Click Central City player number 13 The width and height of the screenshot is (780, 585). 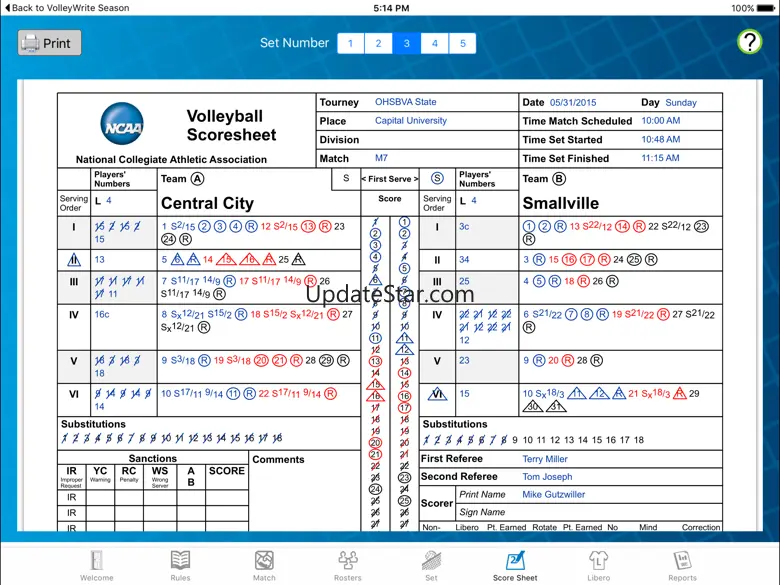point(99,260)
